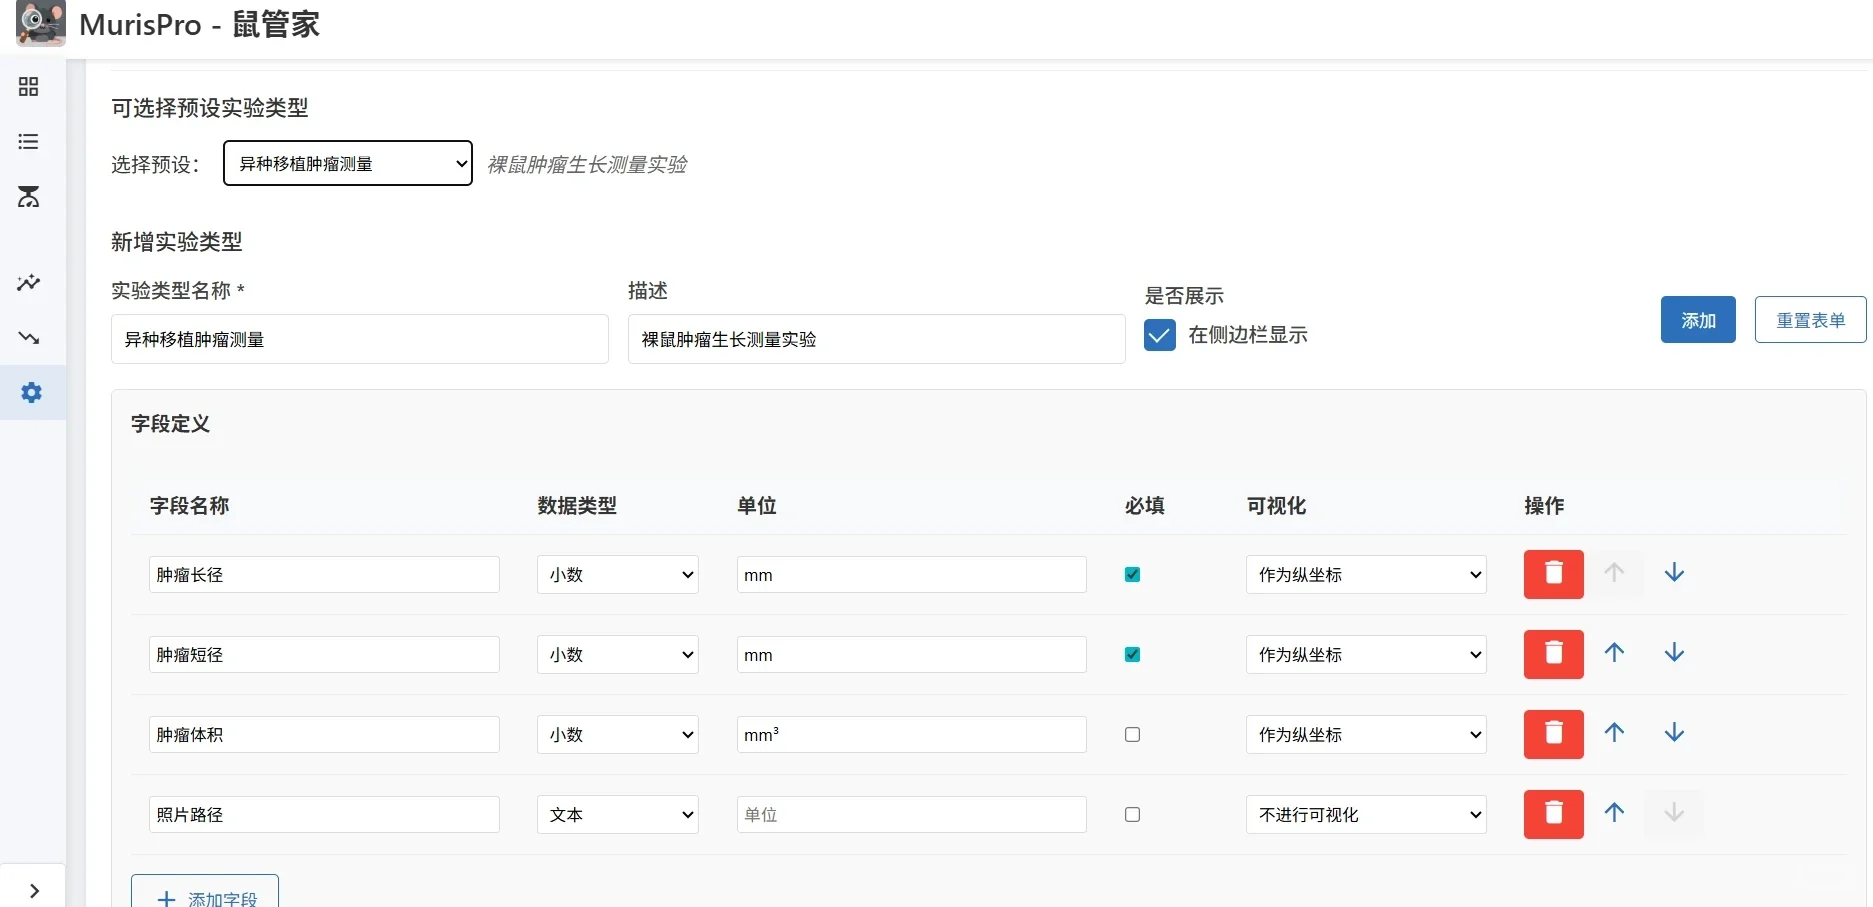Viewport: 1873px width, 907px height.
Task: Change visualization dropdown for 肿瘤短径
Action: tap(1365, 654)
